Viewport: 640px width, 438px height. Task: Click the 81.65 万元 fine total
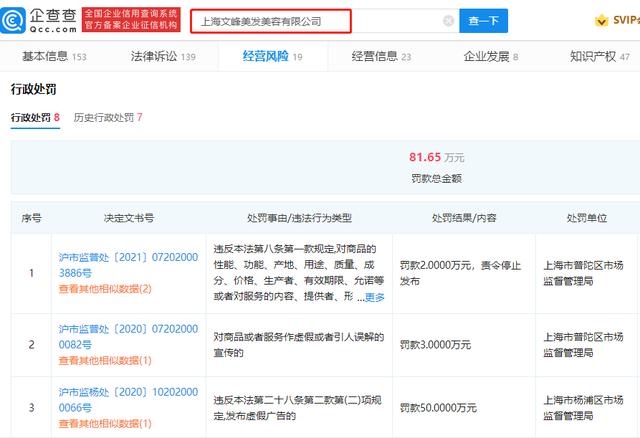(x=436, y=157)
